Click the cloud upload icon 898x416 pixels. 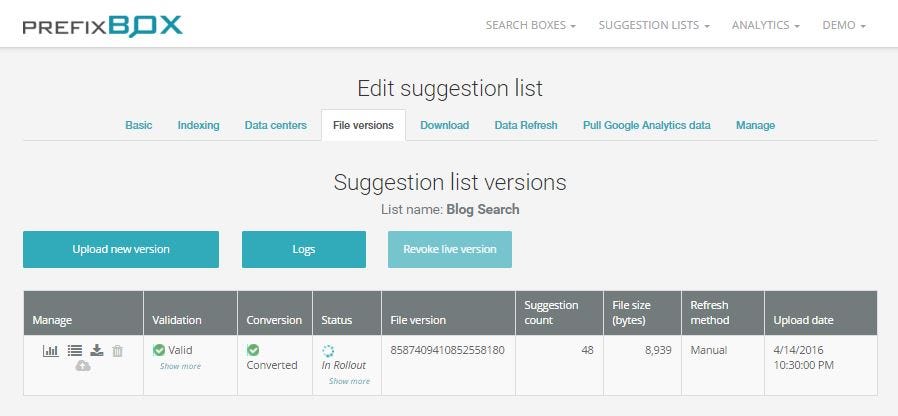(83, 365)
